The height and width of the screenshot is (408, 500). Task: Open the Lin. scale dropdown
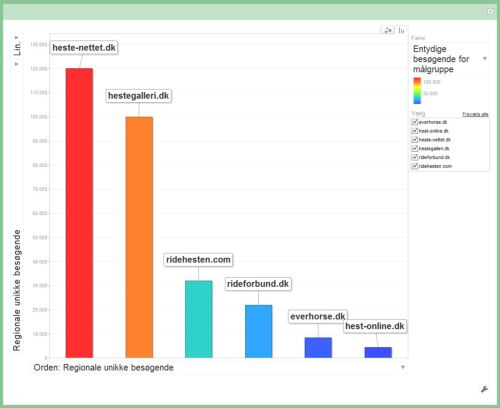click(17, 48)
